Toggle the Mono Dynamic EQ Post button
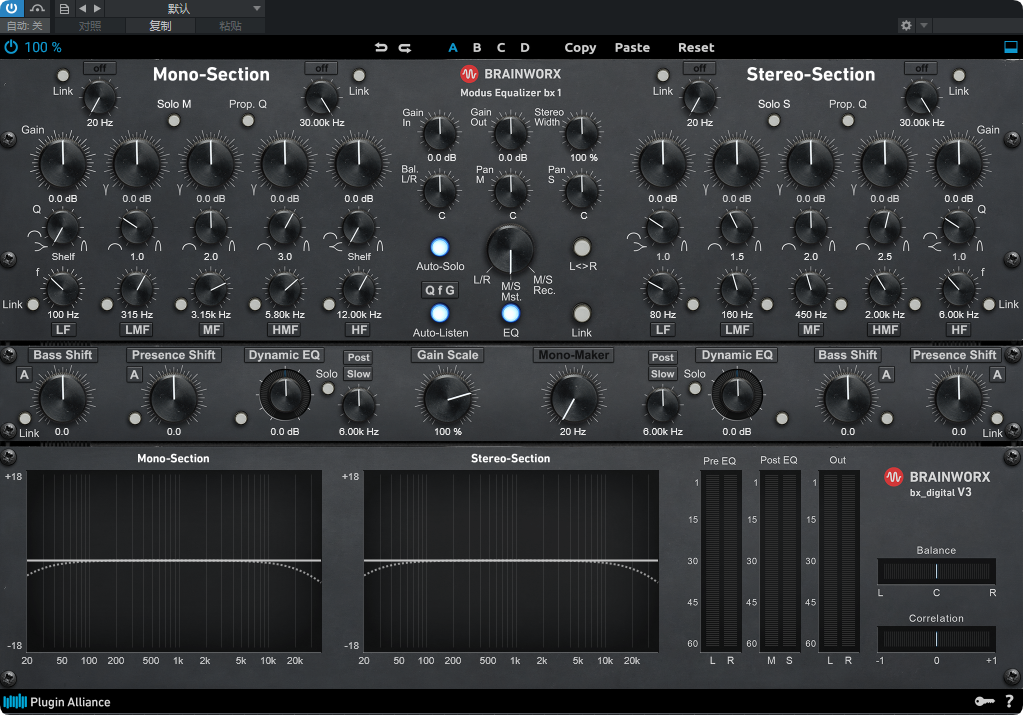This screenshot has width=1023, height=715. (x=358, y=357)
